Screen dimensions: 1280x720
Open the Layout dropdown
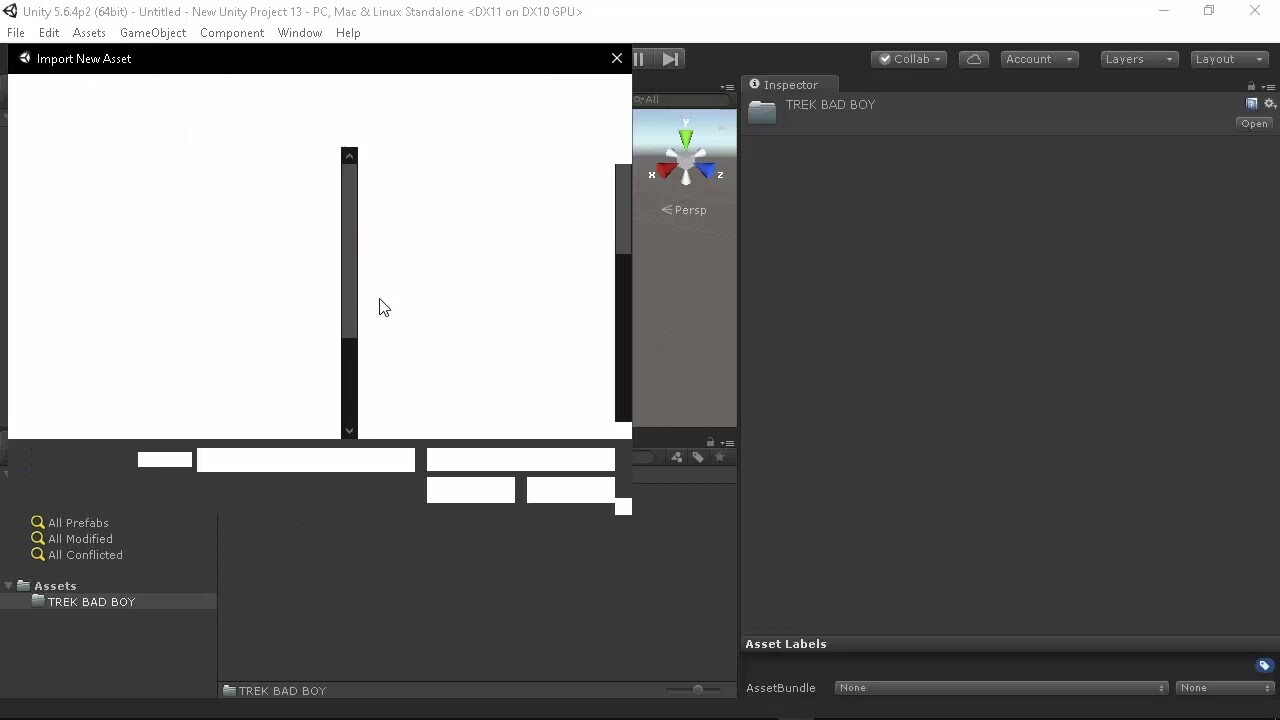[x=1228, y=59]
